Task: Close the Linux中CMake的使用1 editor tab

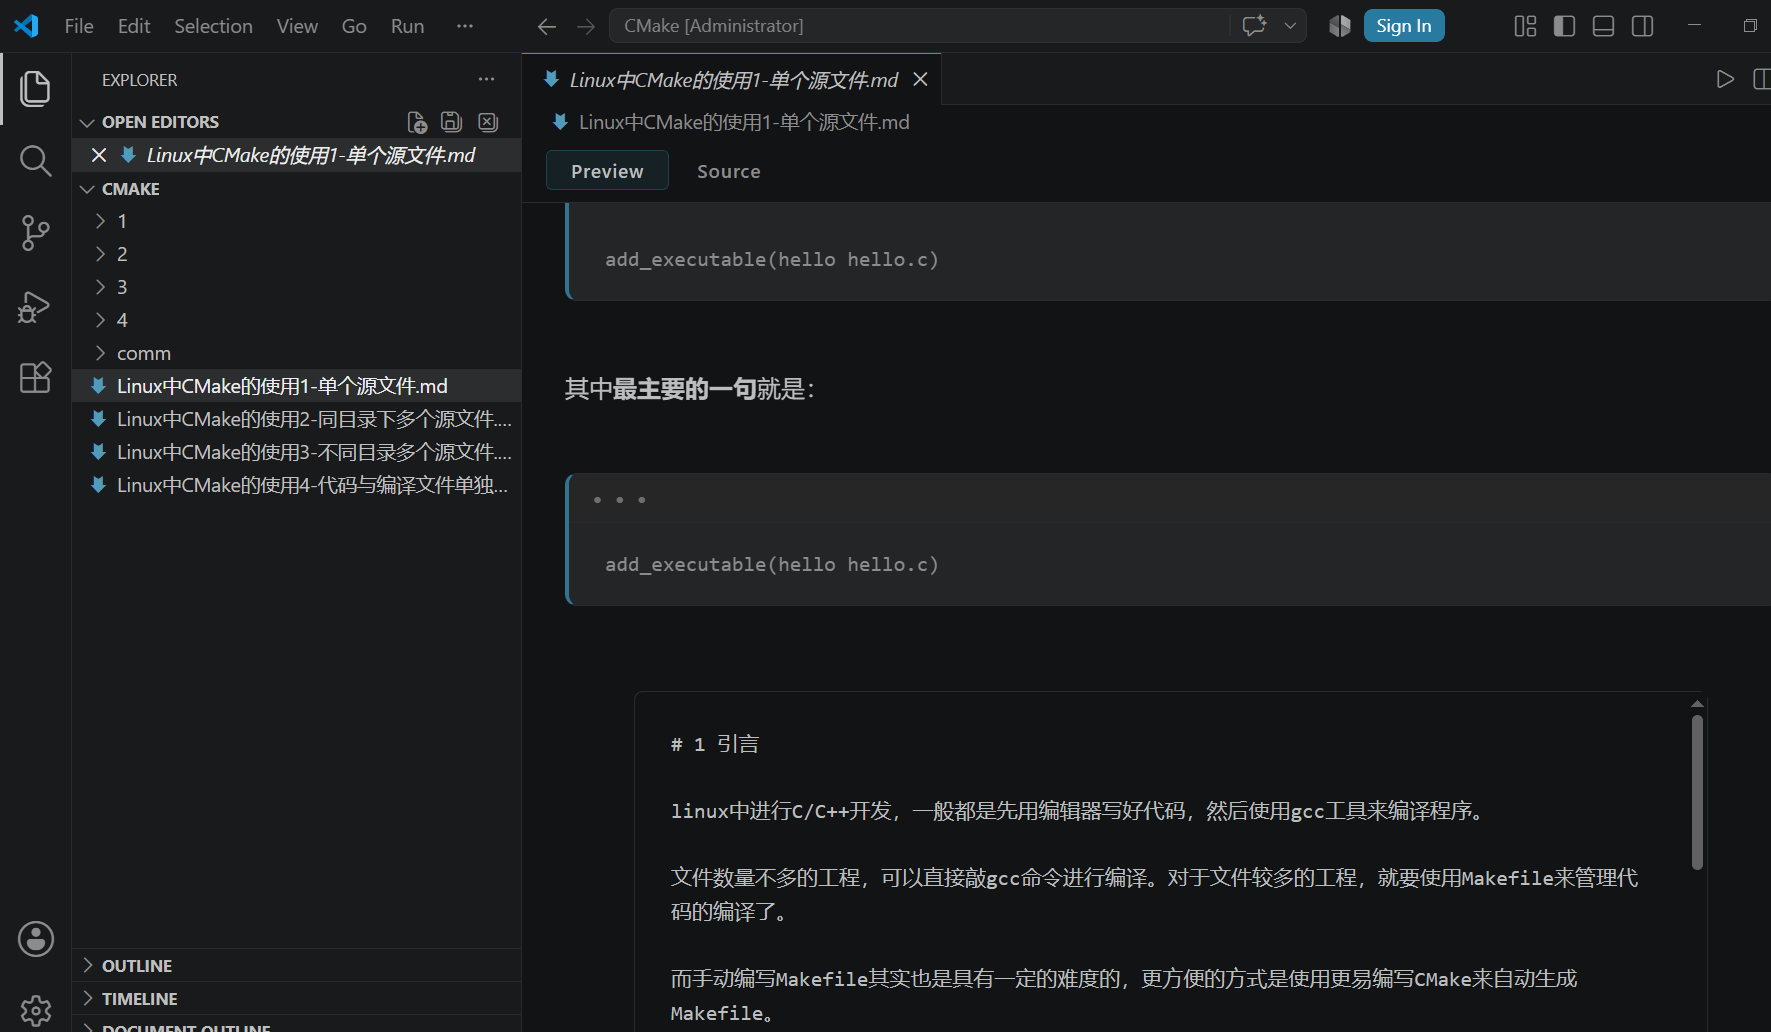Action: click(921, 79)
